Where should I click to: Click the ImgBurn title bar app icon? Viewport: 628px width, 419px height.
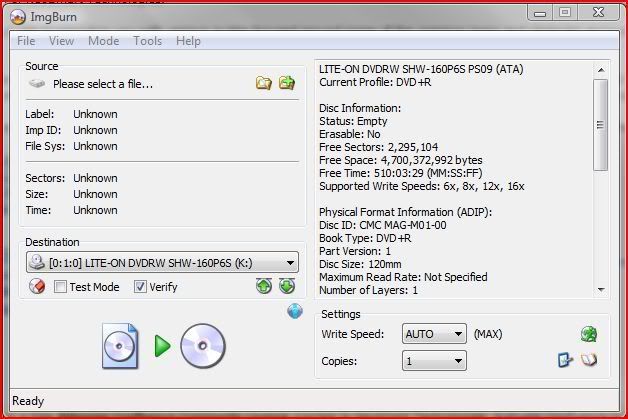[18, 17]
